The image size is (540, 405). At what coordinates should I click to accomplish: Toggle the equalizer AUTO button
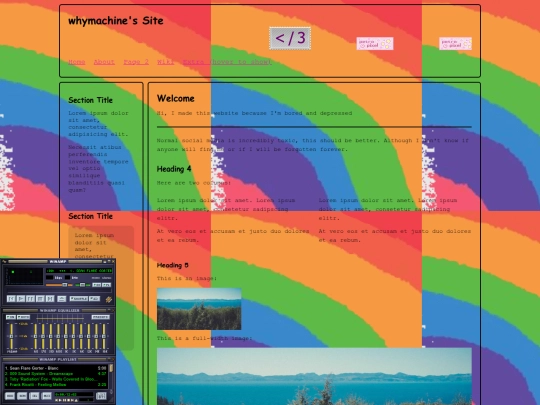(x=23, y=317)
